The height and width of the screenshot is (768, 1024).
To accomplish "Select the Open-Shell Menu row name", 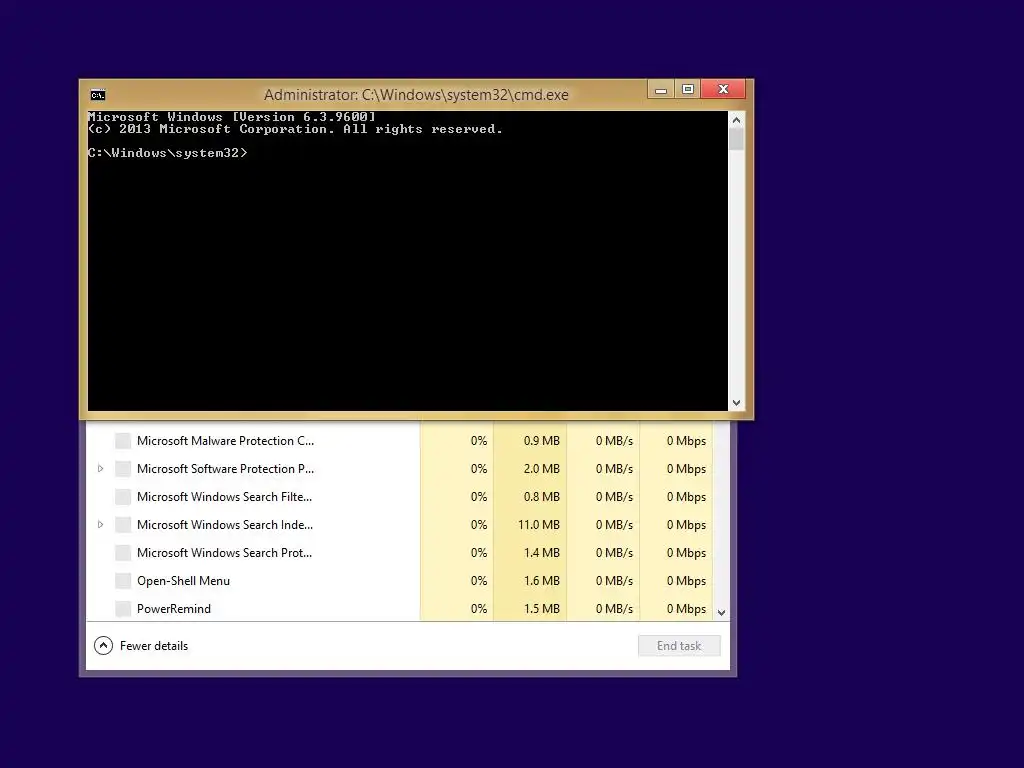I will (x=184, y=581).
